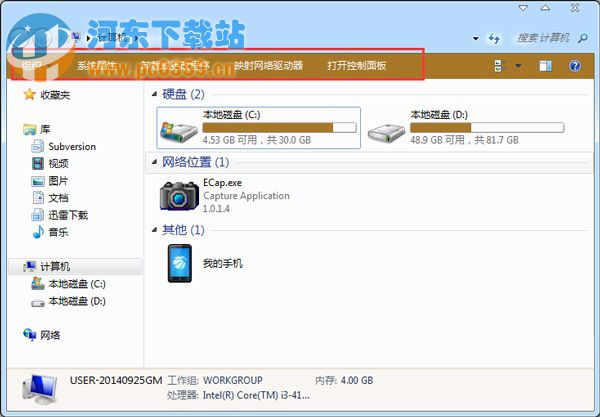Click the 1.0.1.4 version text
Screen dimensions: 600x417
coord(216,208)
